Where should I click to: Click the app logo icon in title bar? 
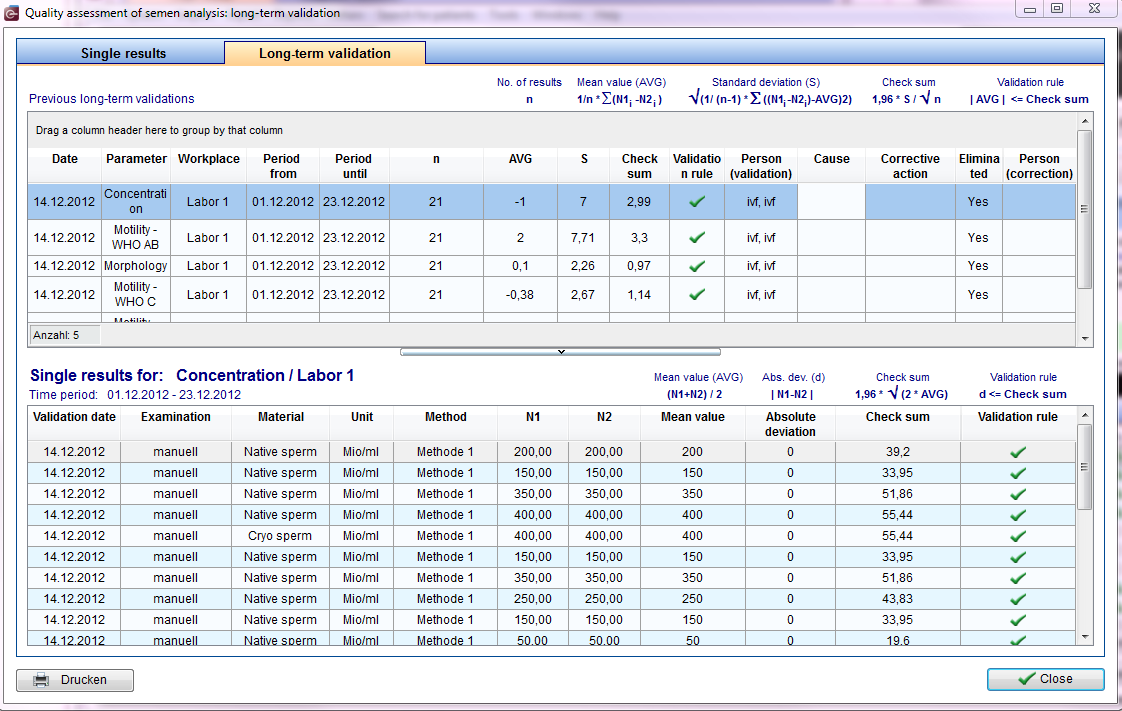(11, 13)
